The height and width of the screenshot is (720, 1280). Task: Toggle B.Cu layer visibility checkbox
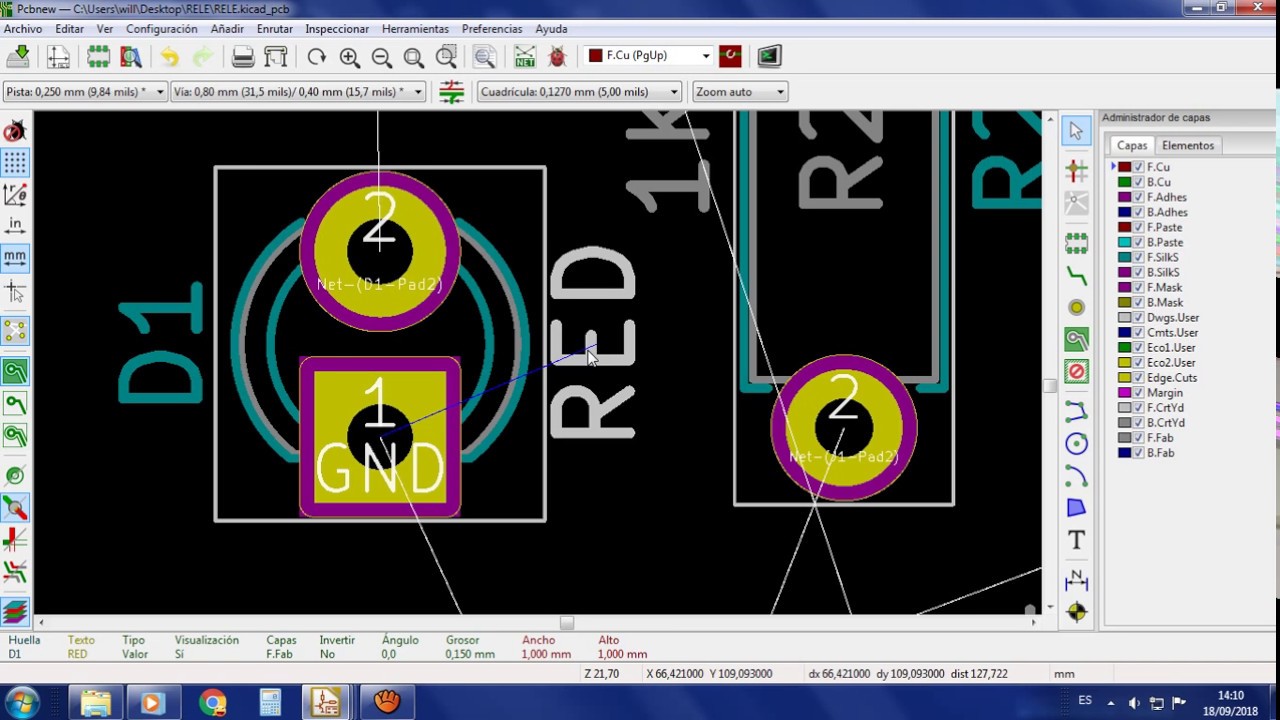point(1138,182)
